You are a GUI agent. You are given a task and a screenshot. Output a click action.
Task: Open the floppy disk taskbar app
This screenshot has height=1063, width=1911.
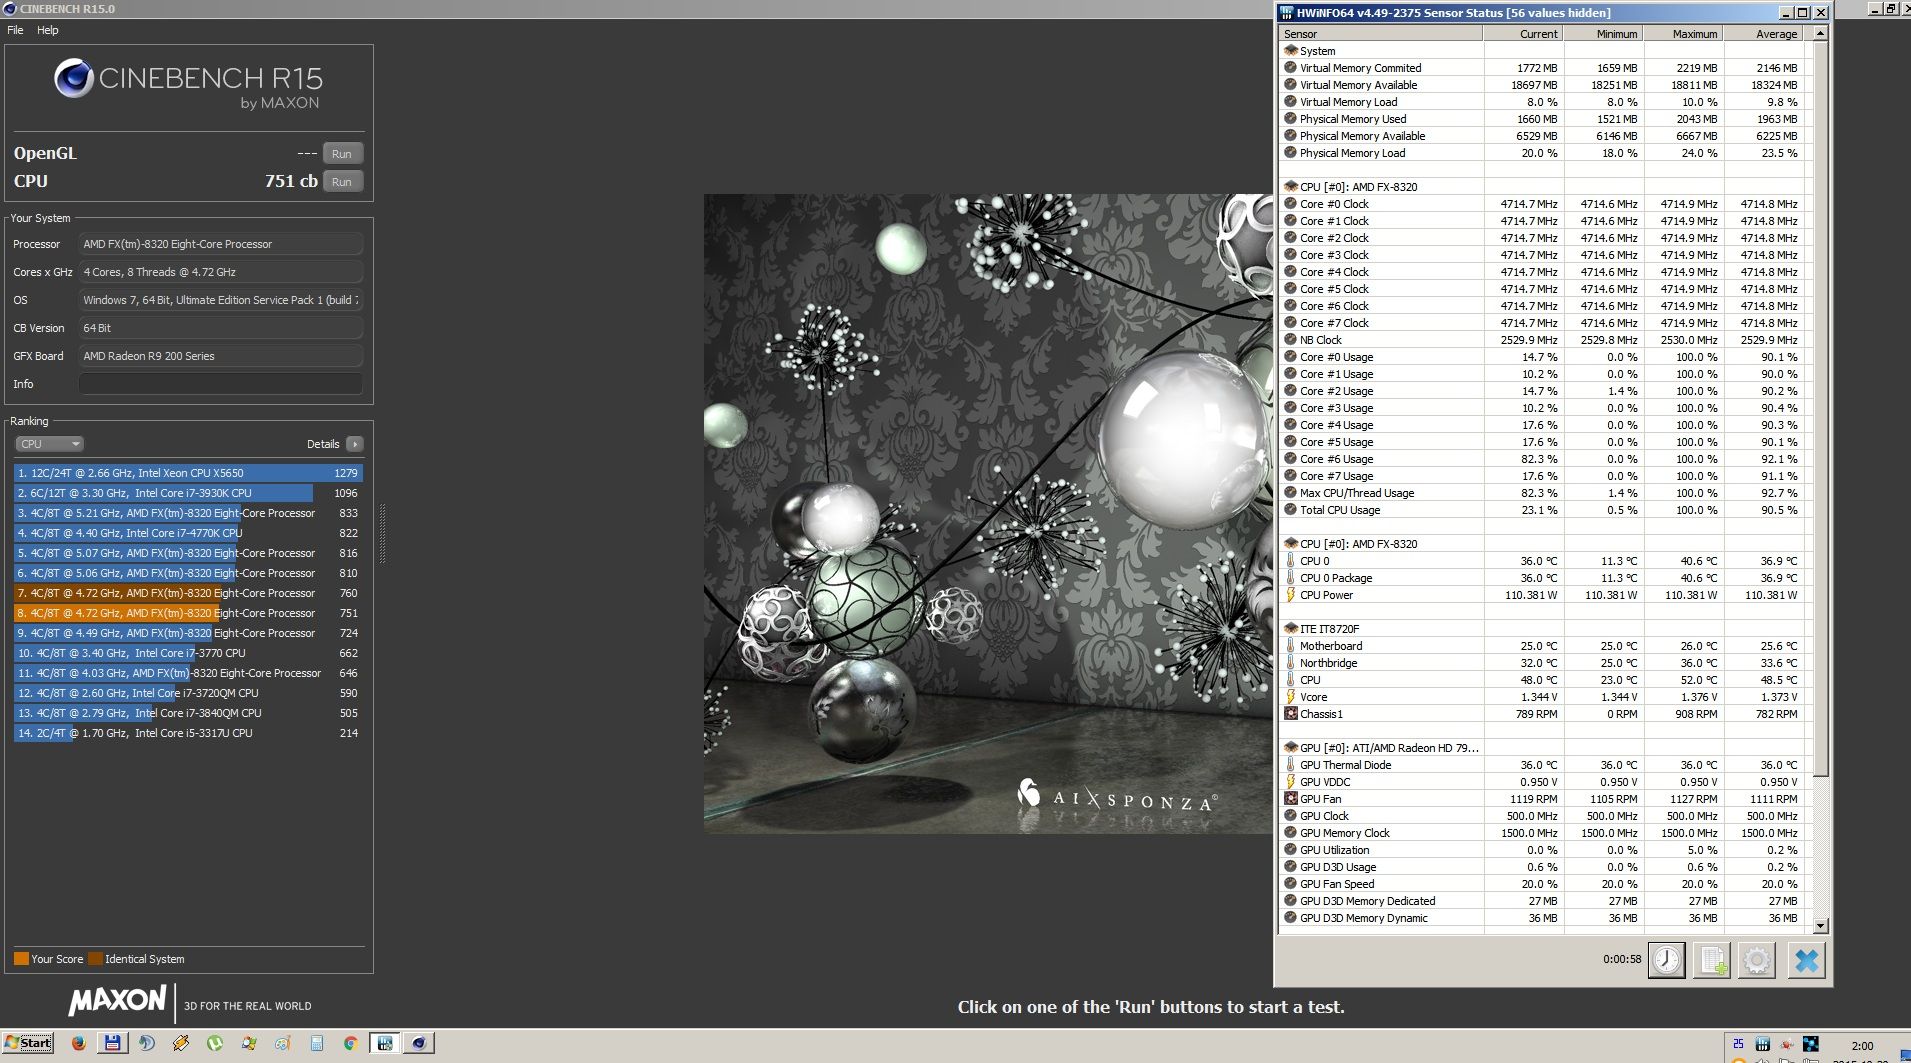pos(112,1043)
